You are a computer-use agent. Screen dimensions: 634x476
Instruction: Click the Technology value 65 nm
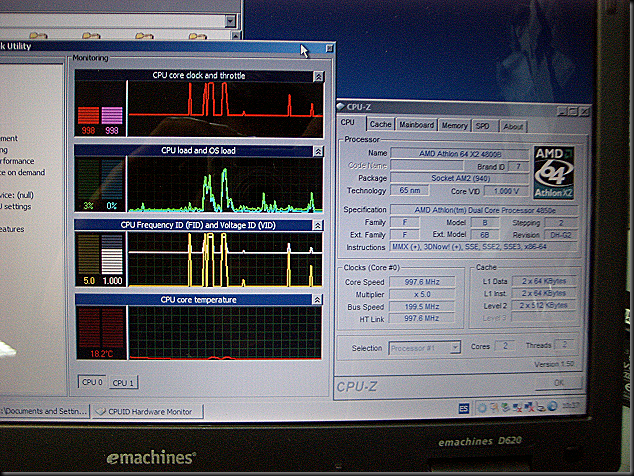(x=409, y=190)
